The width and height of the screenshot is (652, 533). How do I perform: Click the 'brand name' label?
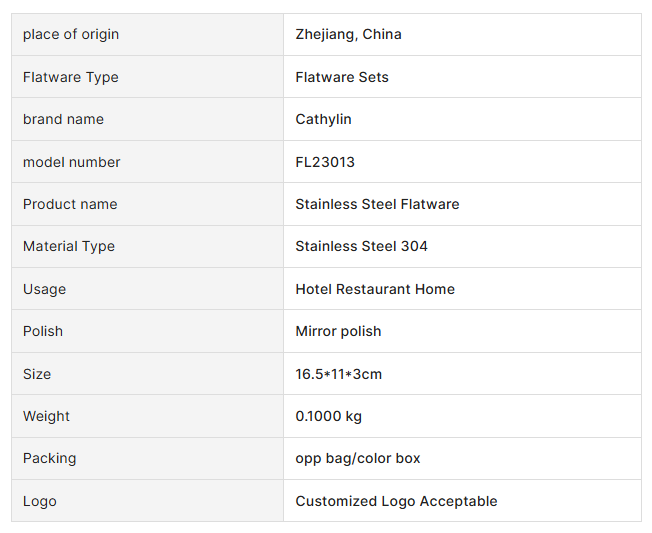click(x=63, y=120)
